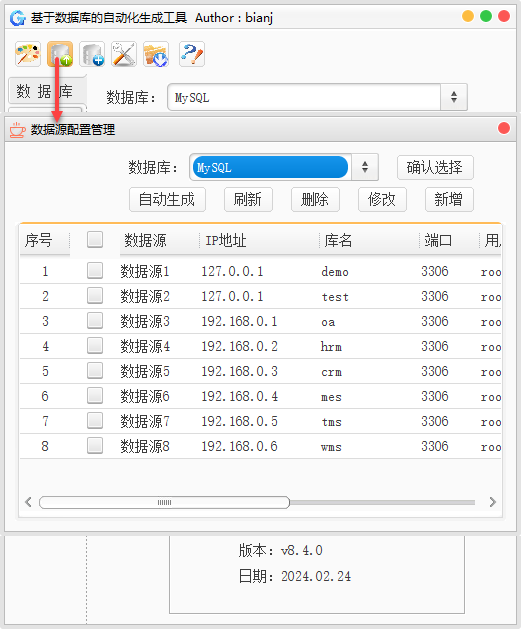Click the scrollbar right arrow
521x629 pixels.
(x=493, y=502)
